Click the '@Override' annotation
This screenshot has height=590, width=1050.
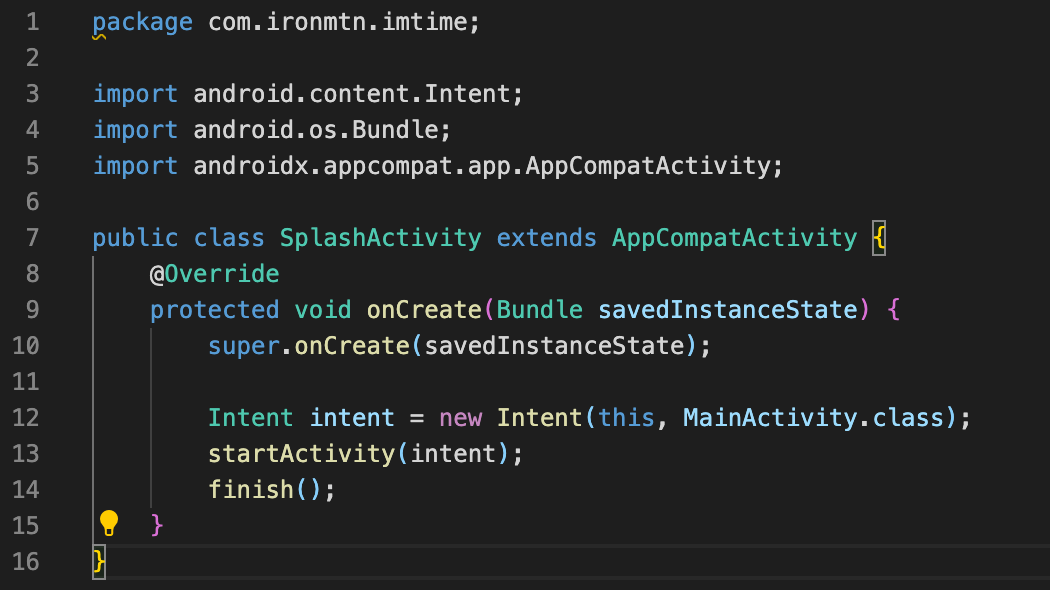[x=214, y=274]
